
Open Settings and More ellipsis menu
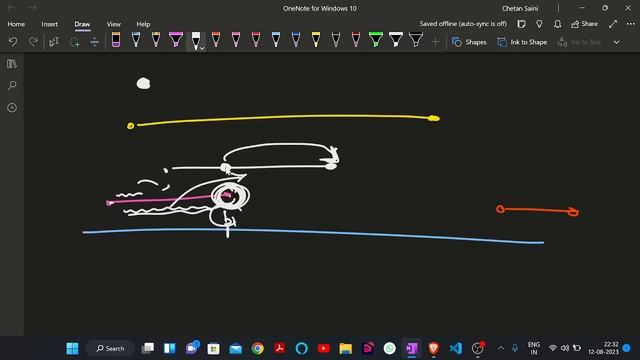point(631,24)
